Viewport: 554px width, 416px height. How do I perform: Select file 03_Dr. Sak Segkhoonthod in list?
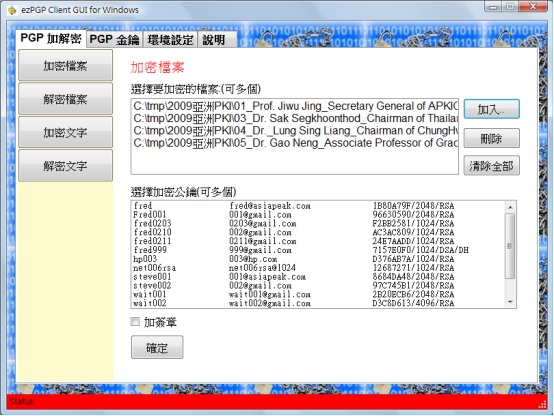[x=295, y=118]
